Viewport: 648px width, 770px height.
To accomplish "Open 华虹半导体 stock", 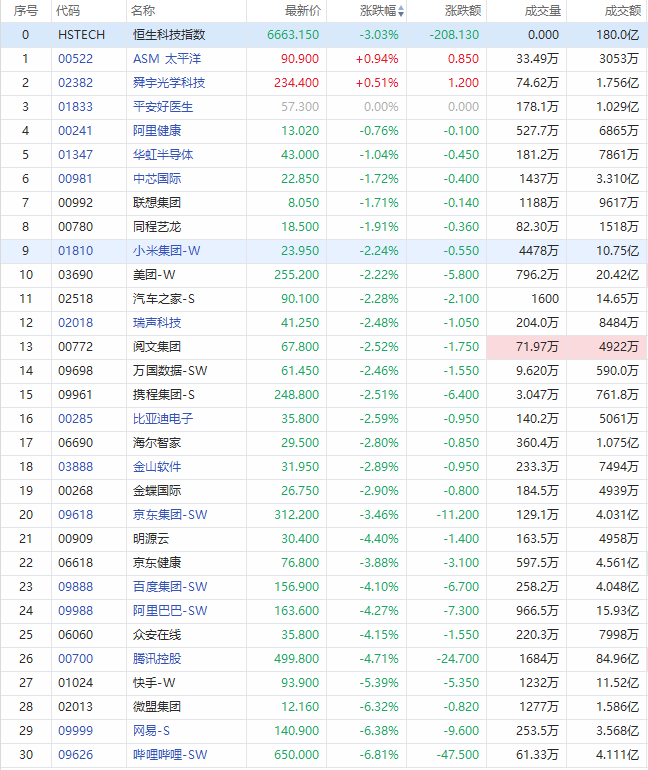I will (x=163, y=155).
